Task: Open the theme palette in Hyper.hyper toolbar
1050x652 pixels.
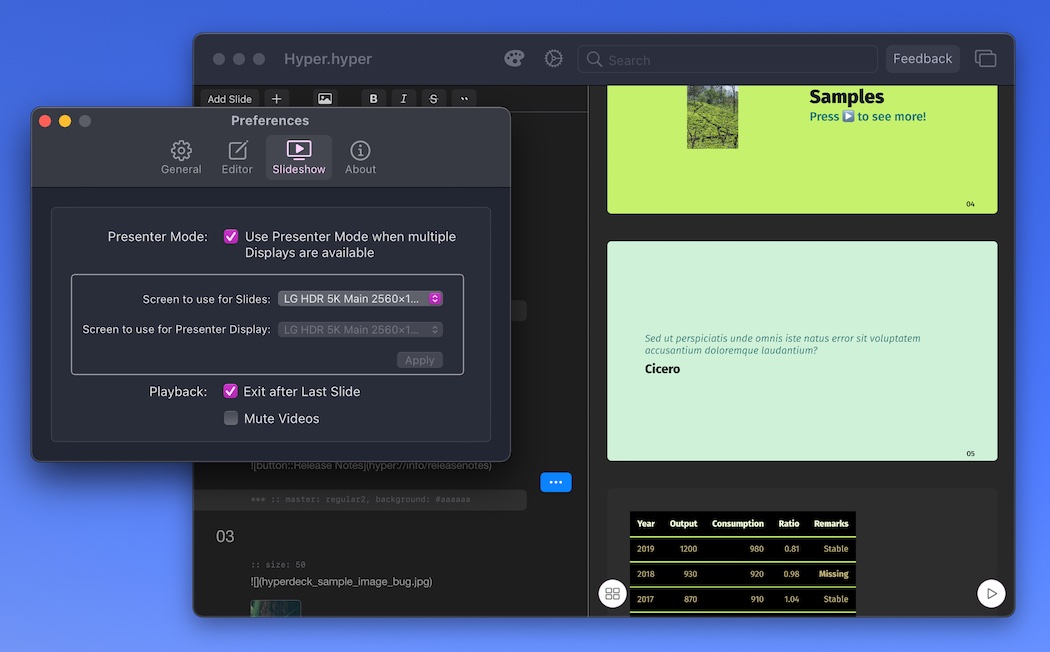Action: point(514,59)
